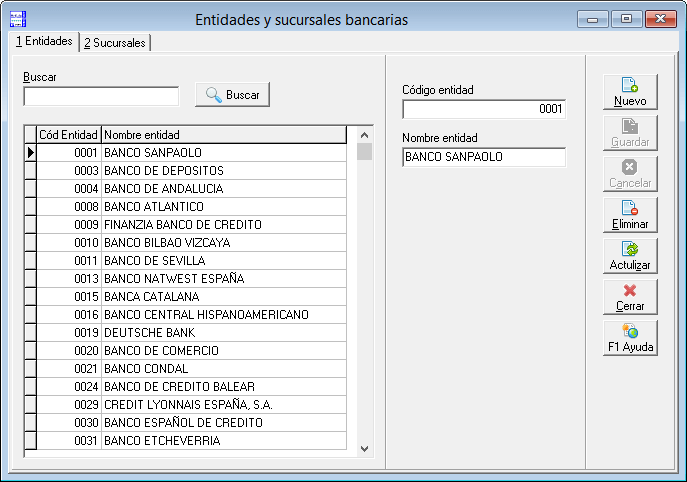Screen dimensions: 687x482
Task: Click code cell 0010
Action: point(69,243)
